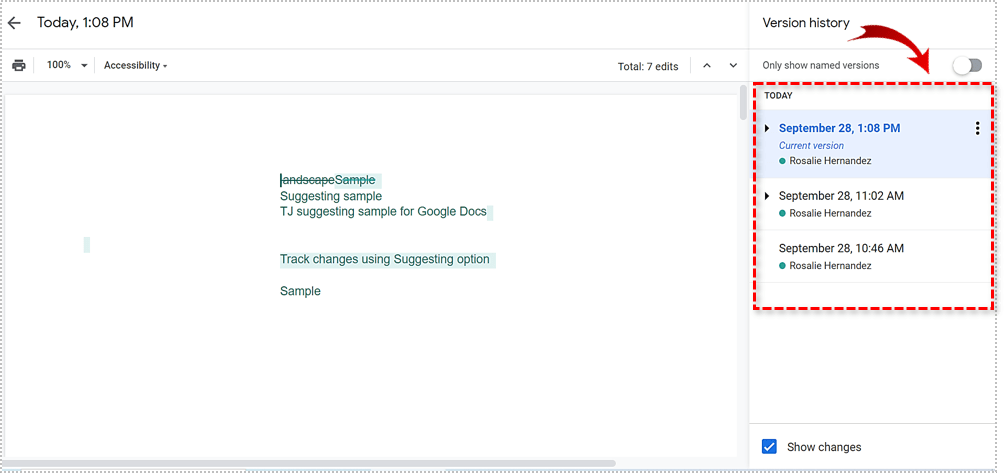
Task: Click the Track changes using Suggesting option line
Action: pos(385,259)
